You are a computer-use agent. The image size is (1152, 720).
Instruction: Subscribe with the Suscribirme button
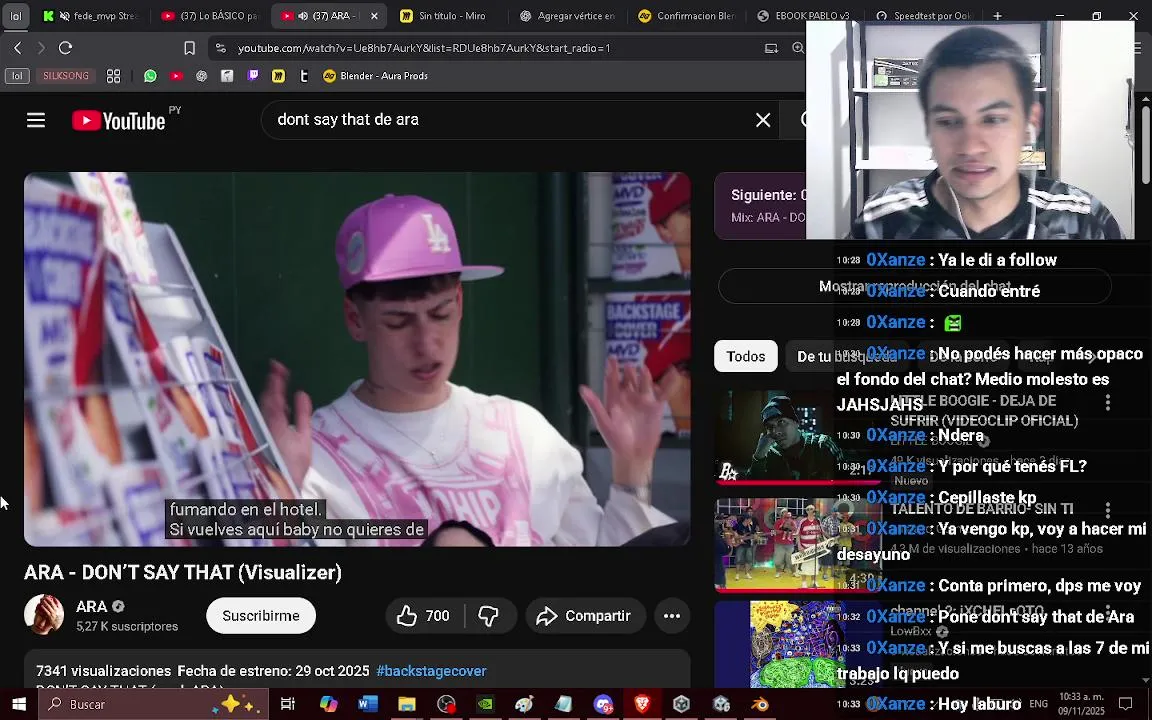pos(261,616)
